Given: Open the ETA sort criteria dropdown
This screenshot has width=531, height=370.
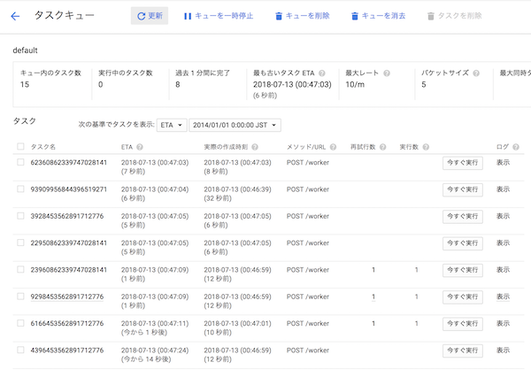Looking at the screenshot, I should pos(171,125).
